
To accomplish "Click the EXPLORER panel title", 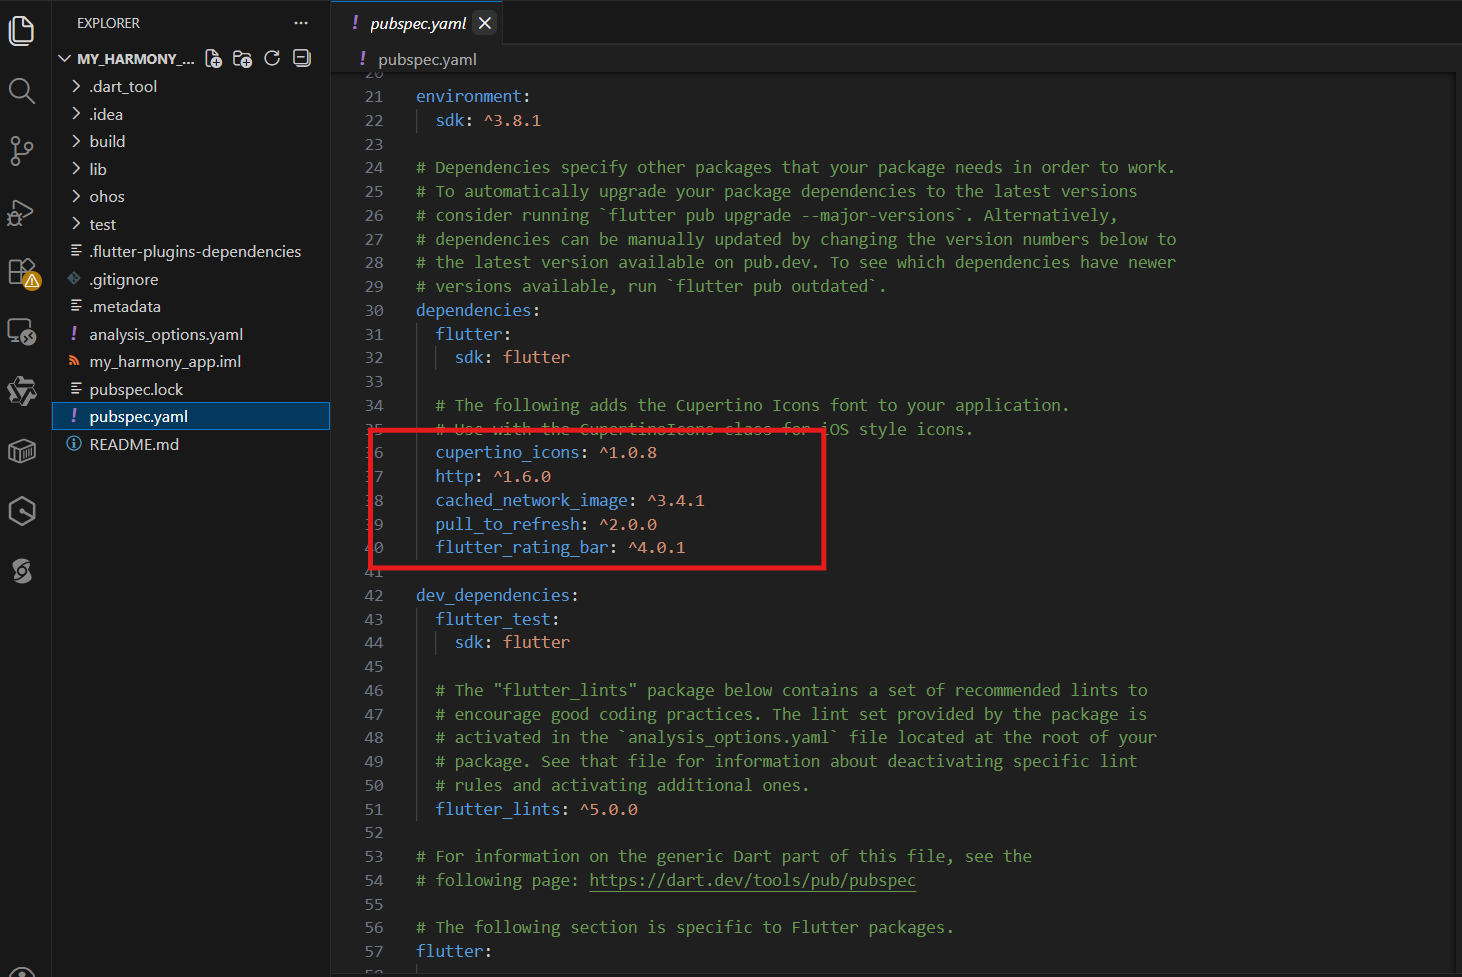I will (108, 23).
